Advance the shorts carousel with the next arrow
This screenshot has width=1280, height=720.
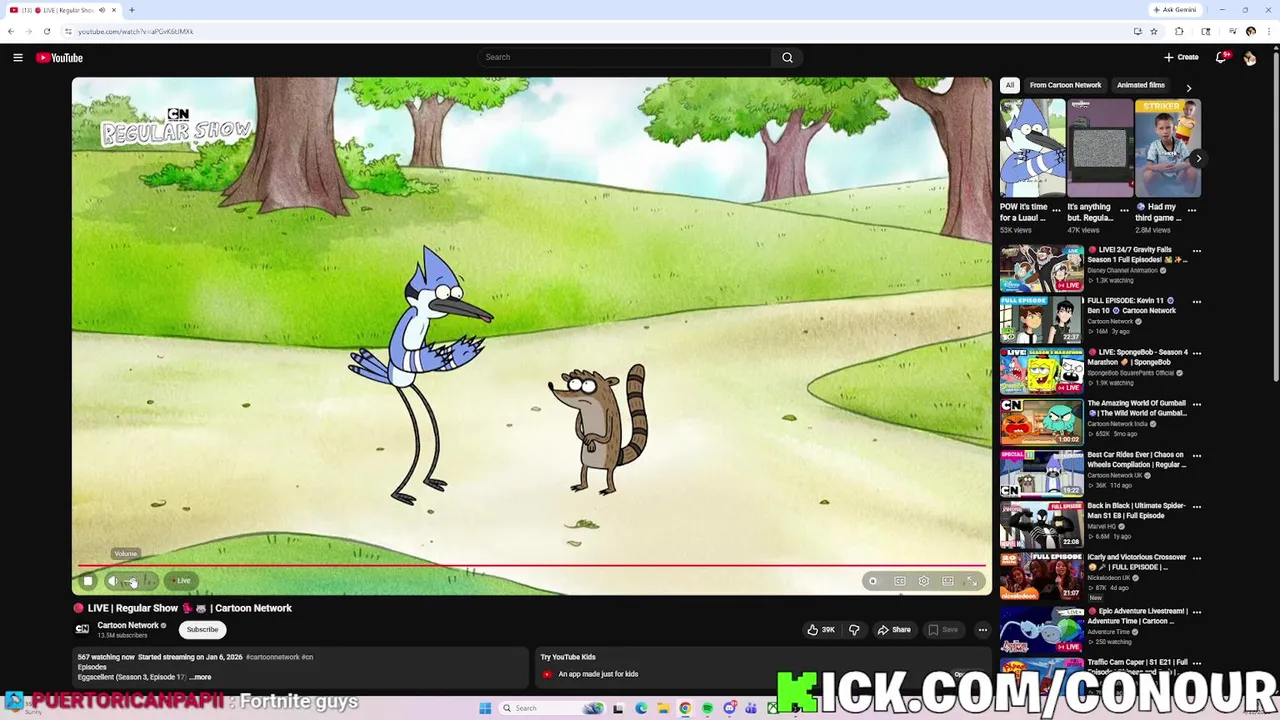tap(1198, 158)
